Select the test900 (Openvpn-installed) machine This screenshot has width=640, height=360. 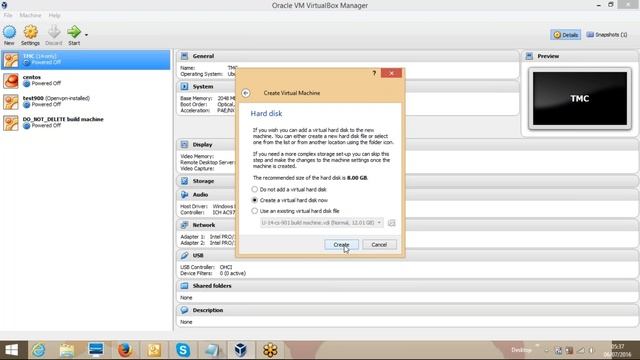pyautogui.click(x=86, y=102)
